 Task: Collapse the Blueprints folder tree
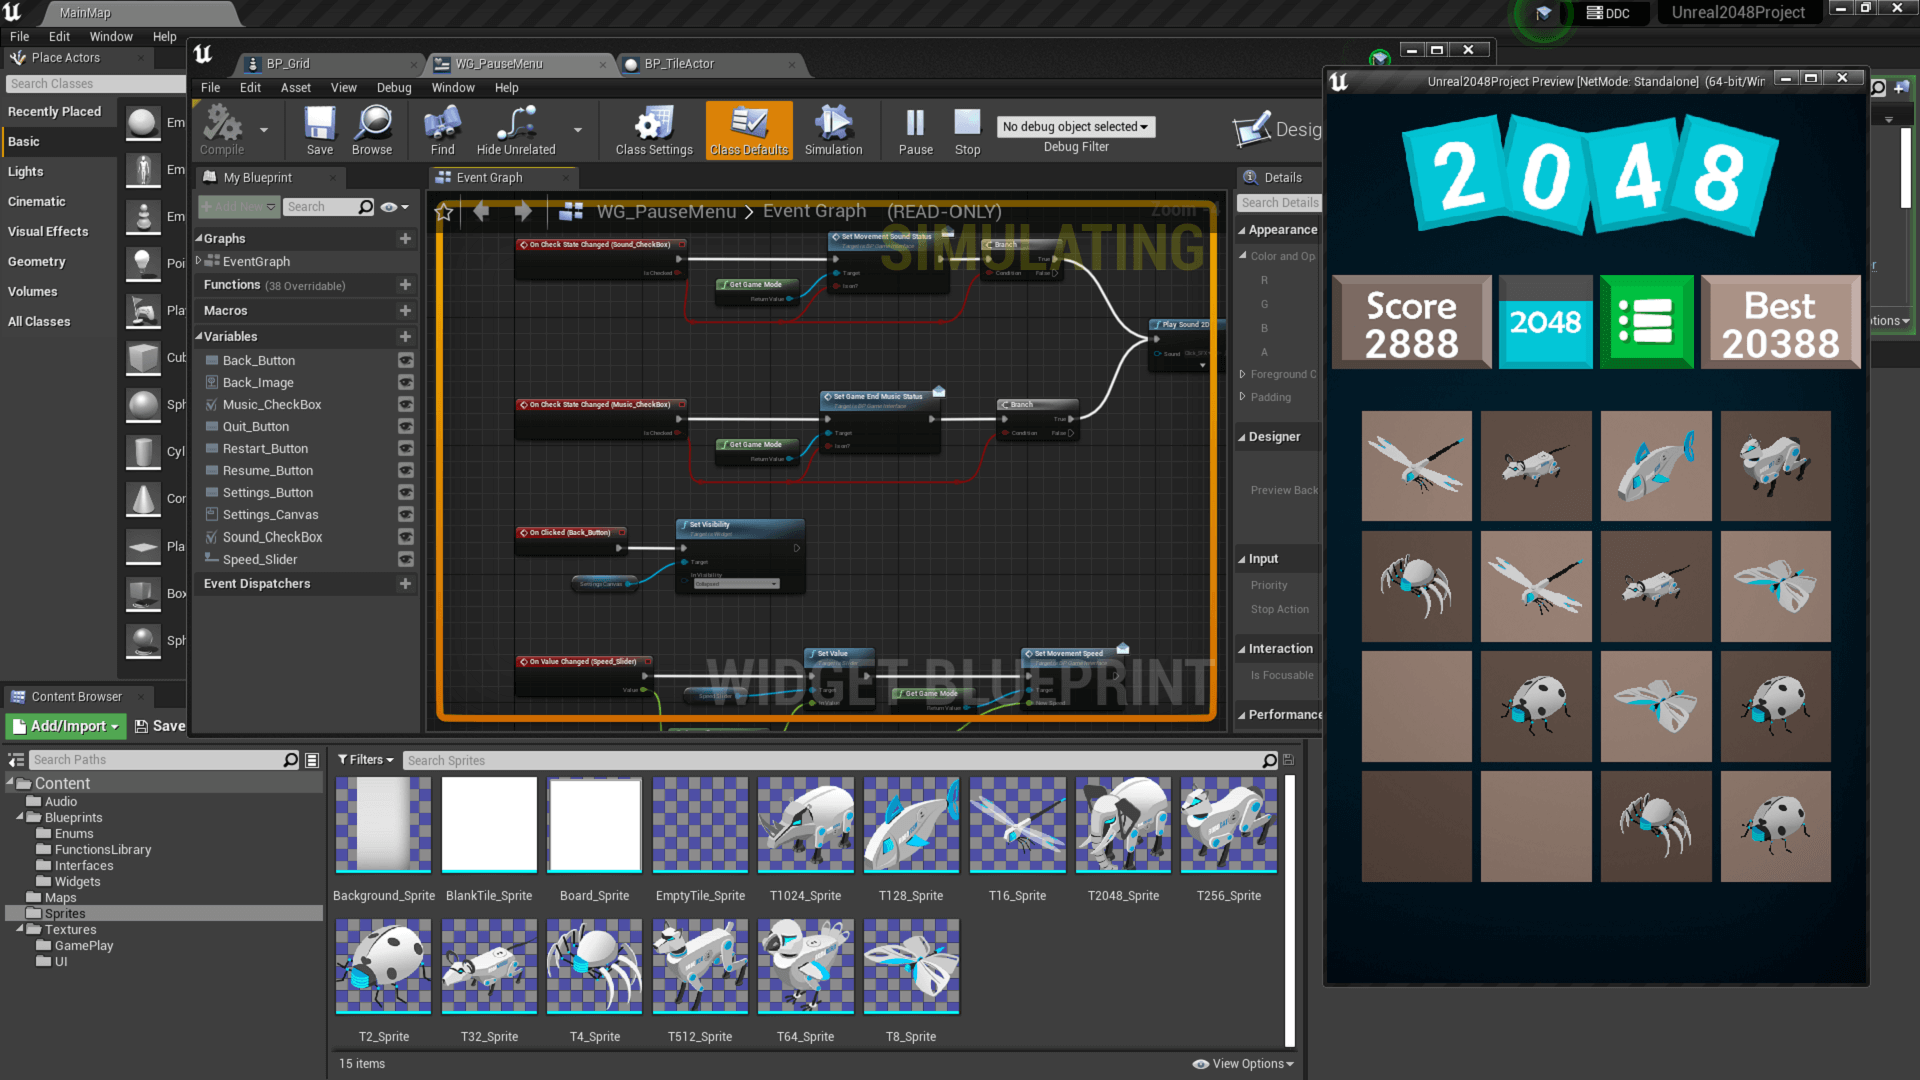pyautogui.click(x=20, y=818)
